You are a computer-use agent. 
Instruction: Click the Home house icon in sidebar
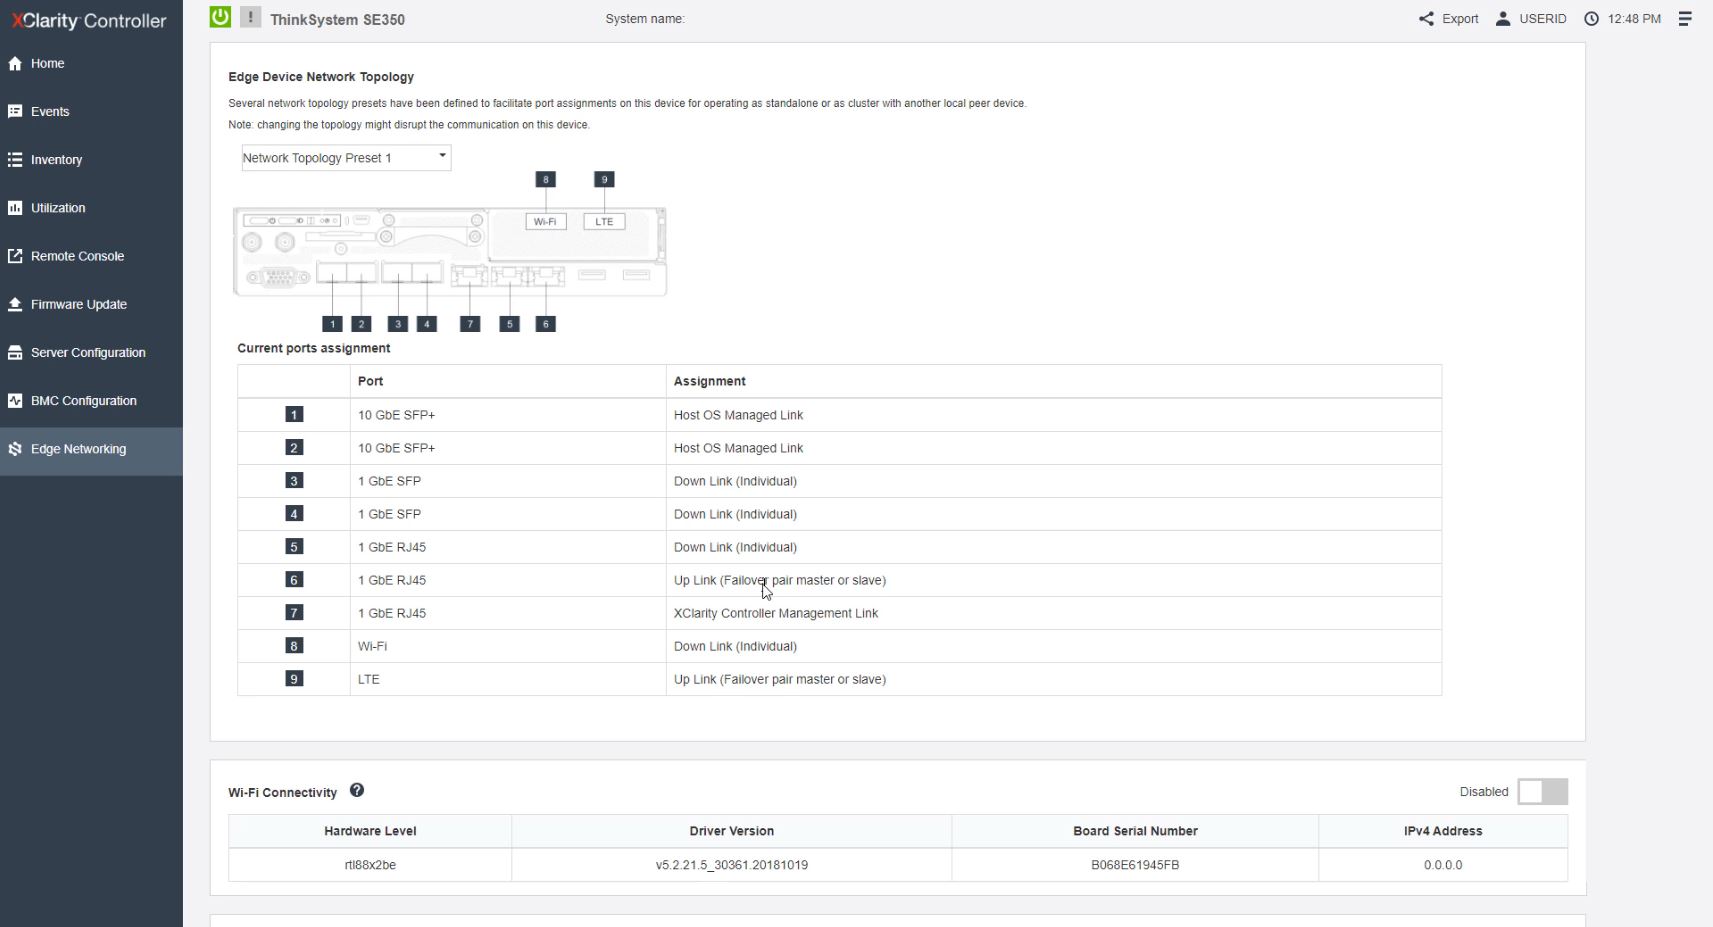tap(15, 64)
